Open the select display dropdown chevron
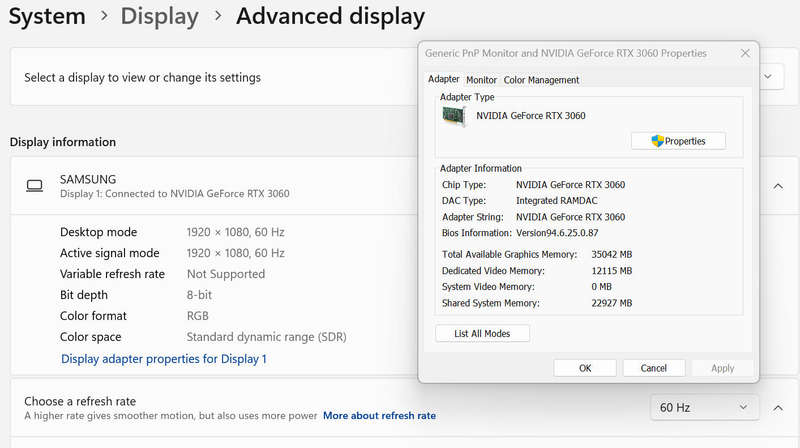Viewport: 800px width, 448px height. [x=768, y=77]
